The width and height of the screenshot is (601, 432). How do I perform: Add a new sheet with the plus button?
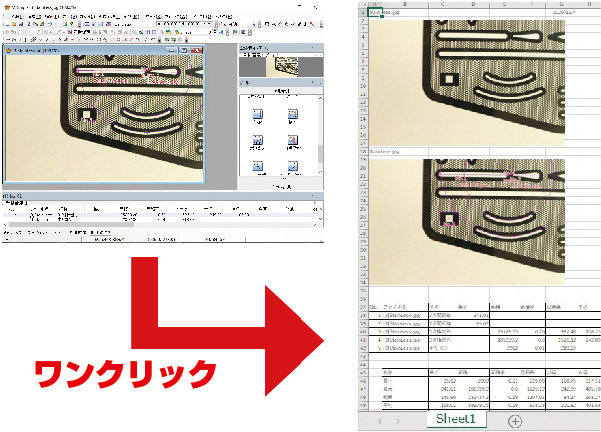tap(515, 421)
